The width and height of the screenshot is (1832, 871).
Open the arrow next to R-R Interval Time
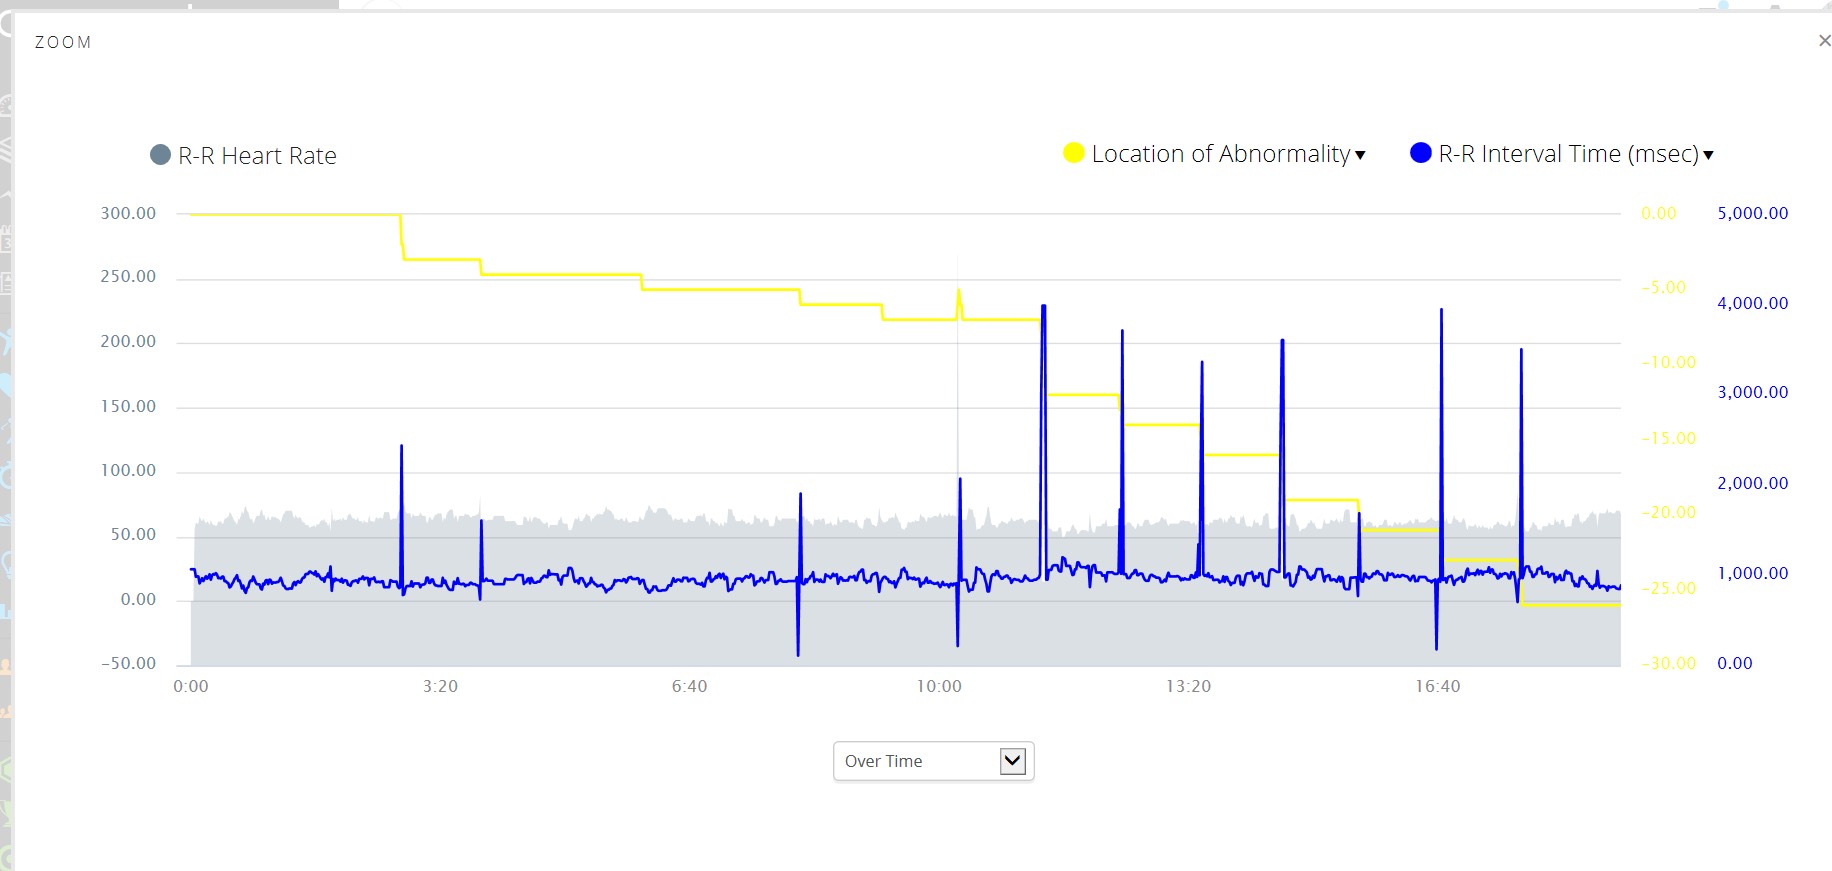pos(1708,155)
